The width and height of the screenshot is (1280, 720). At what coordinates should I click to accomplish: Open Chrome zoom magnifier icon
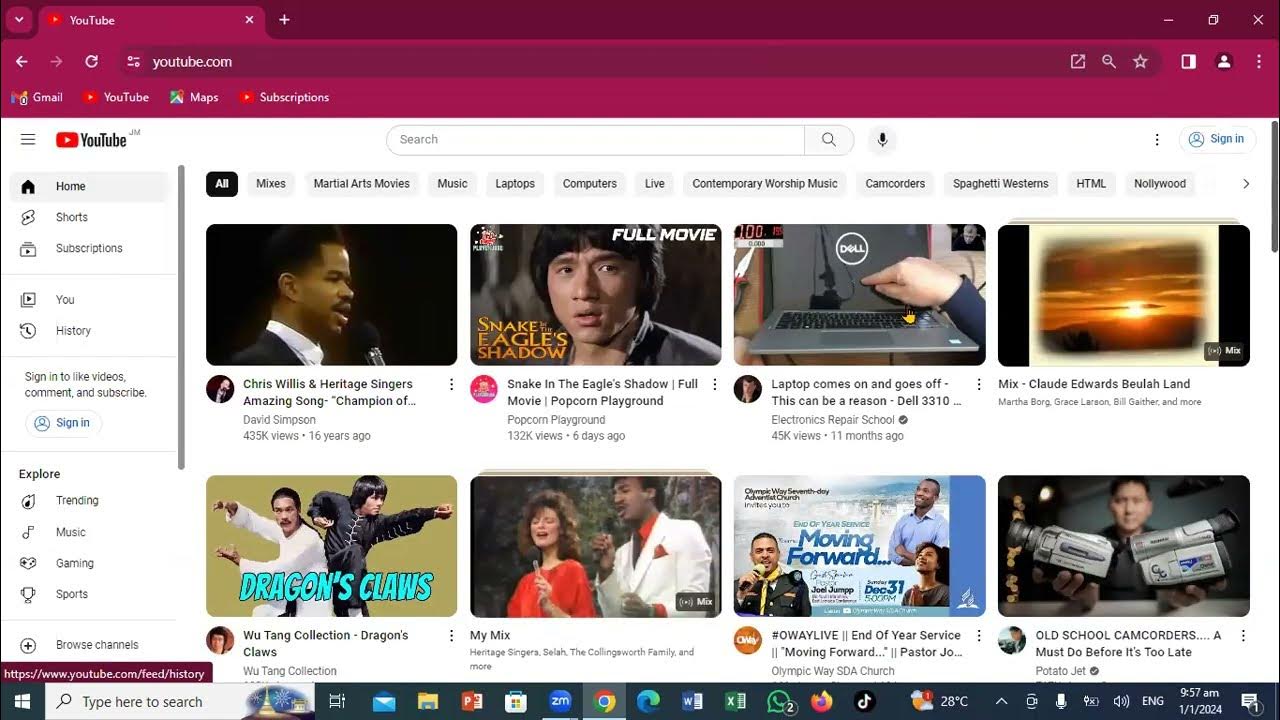click(x=1109, y=62)
